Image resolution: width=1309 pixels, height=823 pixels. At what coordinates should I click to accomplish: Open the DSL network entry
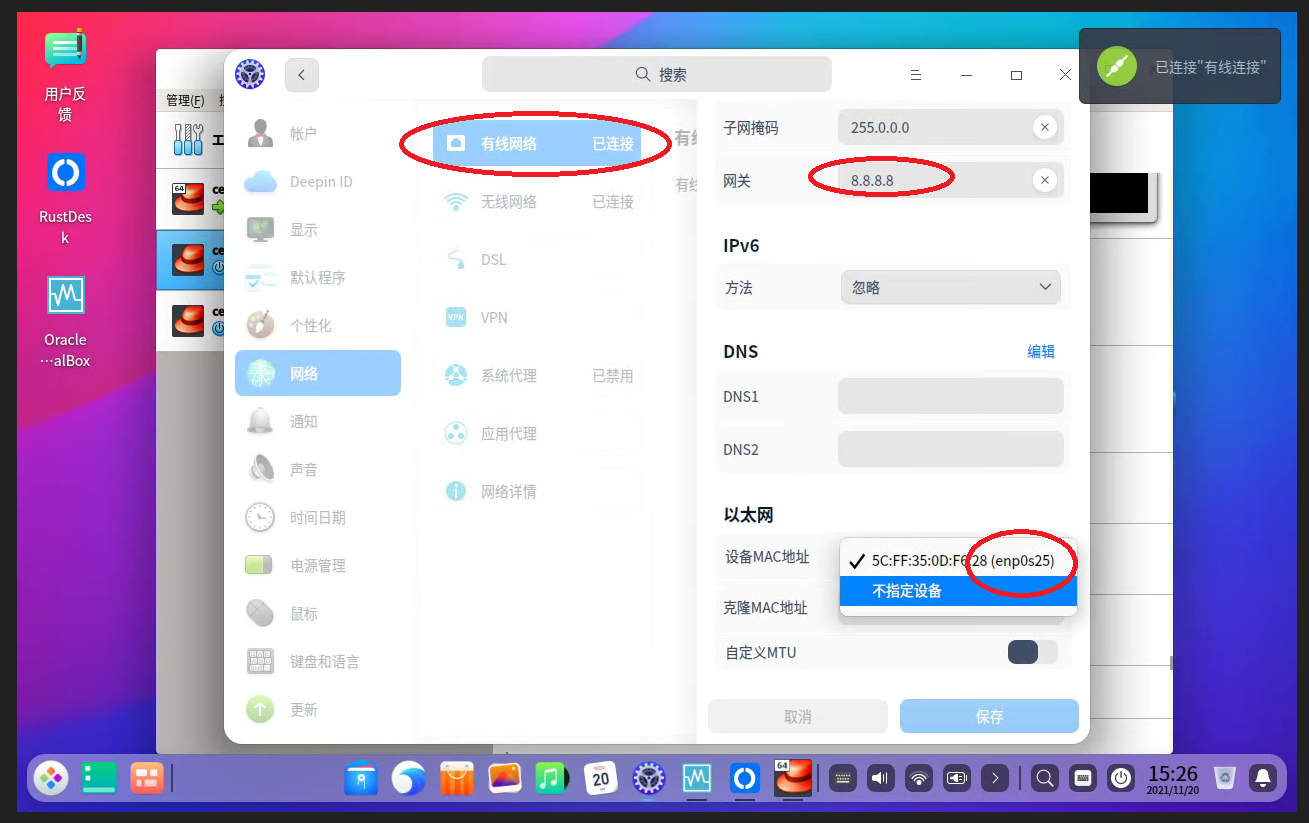coord(538,259)
